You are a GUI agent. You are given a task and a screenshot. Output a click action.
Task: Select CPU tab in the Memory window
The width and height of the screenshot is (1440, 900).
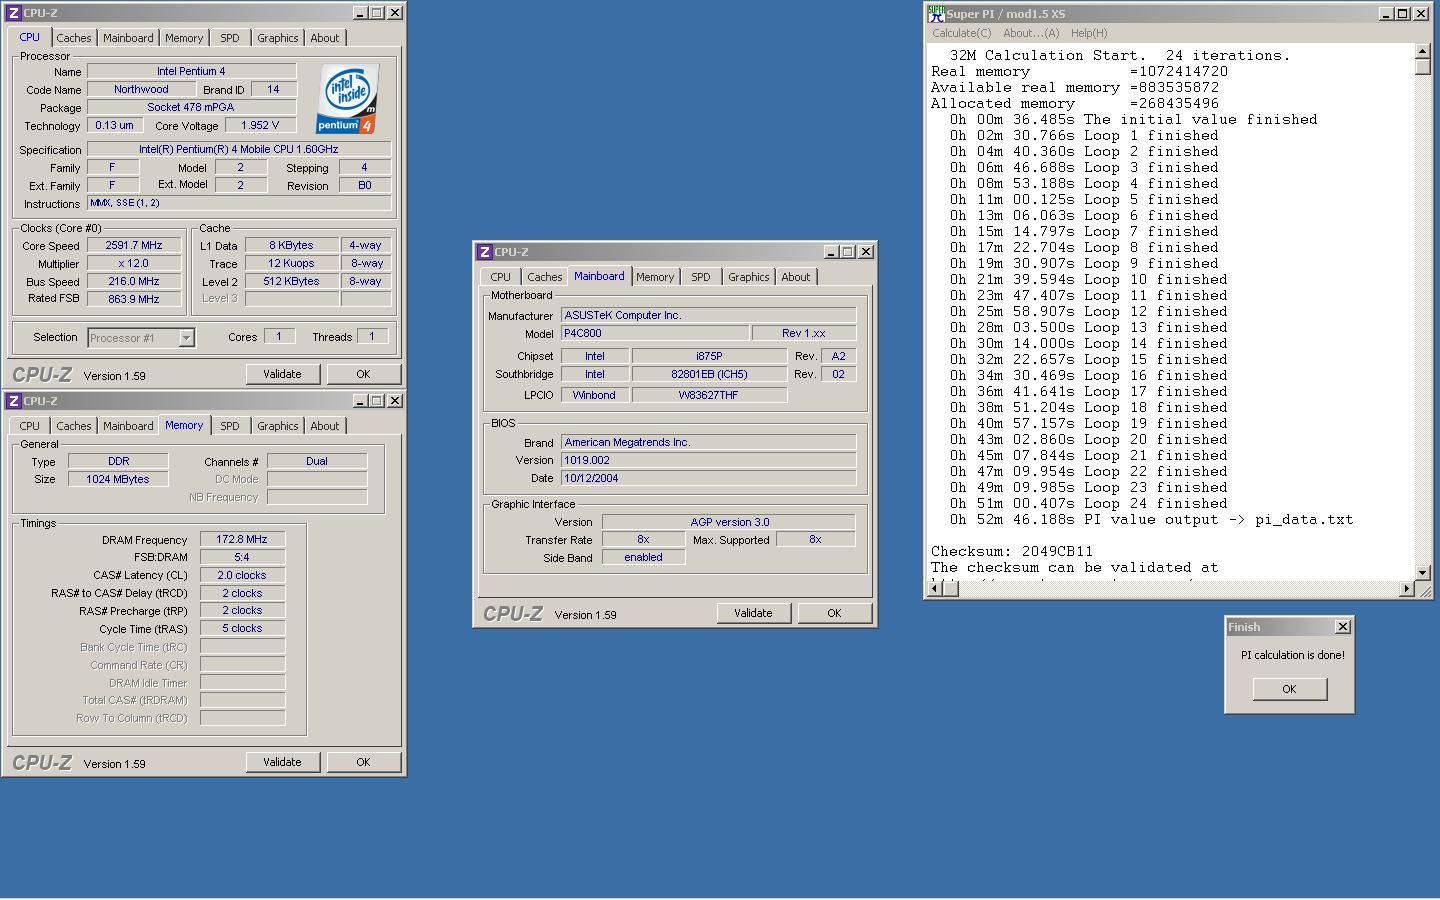[x=29, y=426]
